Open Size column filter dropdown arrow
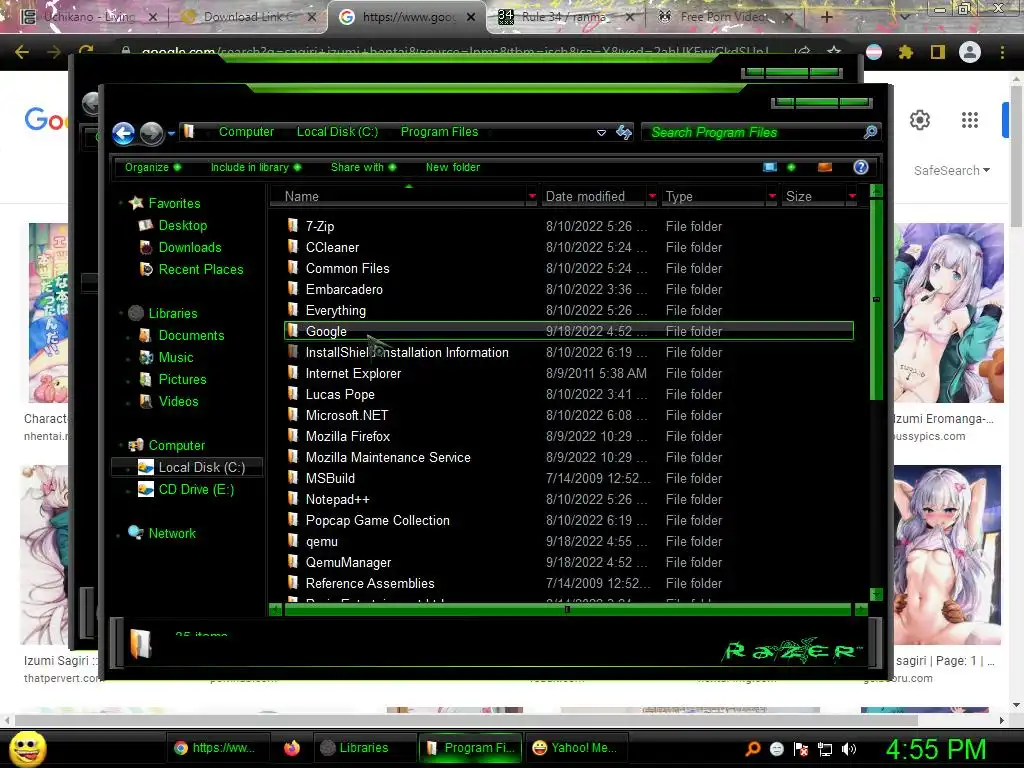Viewport: 1024px width, 768px height. [852, 197]
